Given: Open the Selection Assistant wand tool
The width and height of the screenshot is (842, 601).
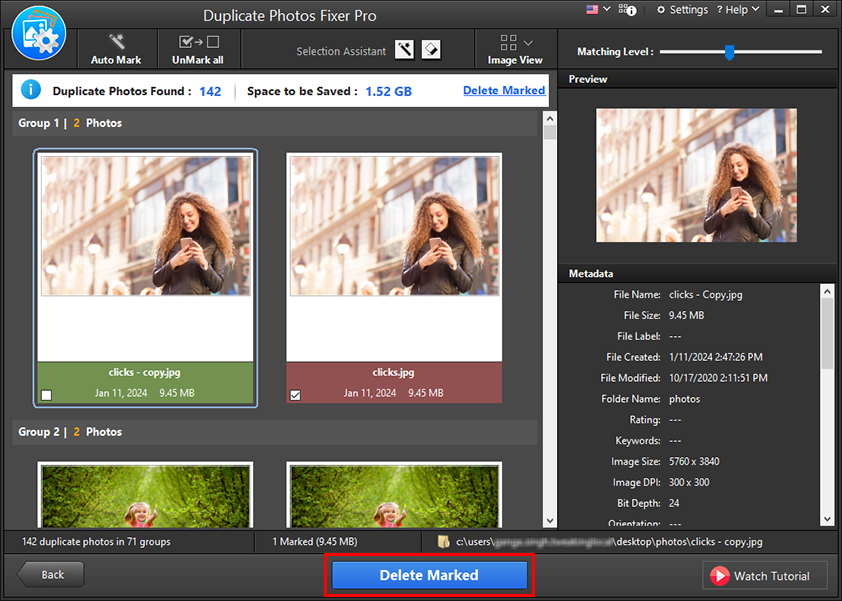Looking at the screenshot, I should [404, 50].
